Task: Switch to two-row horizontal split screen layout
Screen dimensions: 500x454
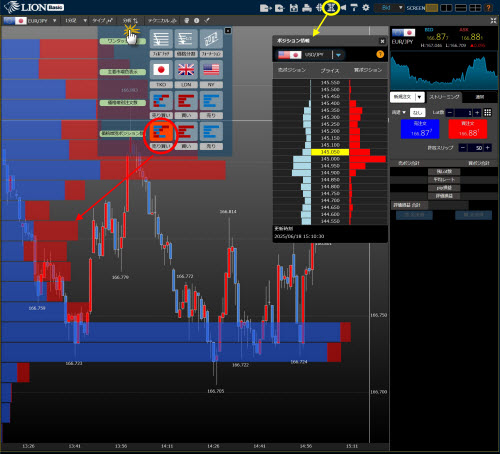Action: pyautogui.click(x=461, y=8)
